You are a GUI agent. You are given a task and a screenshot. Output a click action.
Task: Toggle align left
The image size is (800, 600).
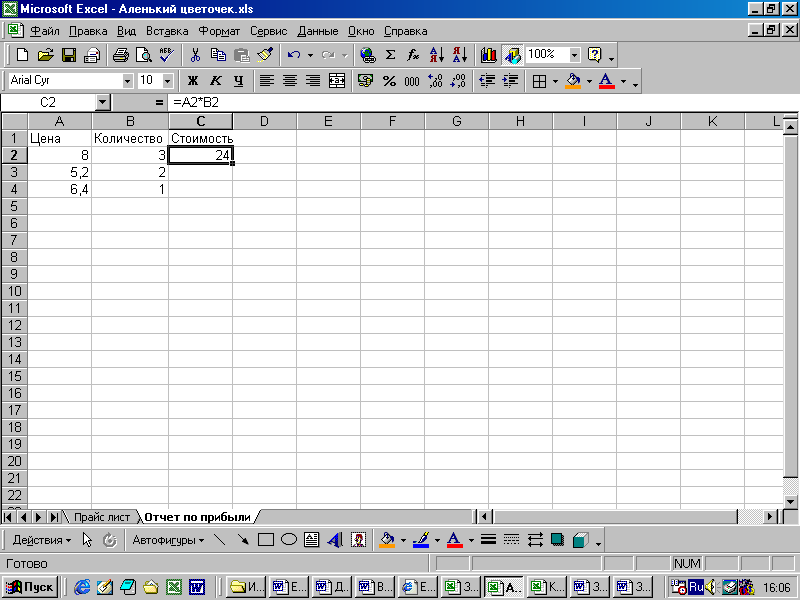[266, 81]
